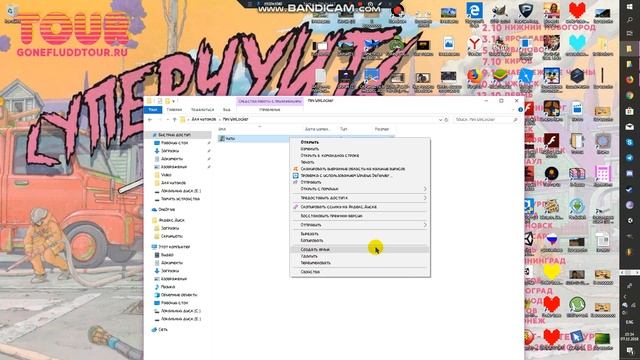Expand the Отправить submenu with arrow
640x360 pixels.
360,225
